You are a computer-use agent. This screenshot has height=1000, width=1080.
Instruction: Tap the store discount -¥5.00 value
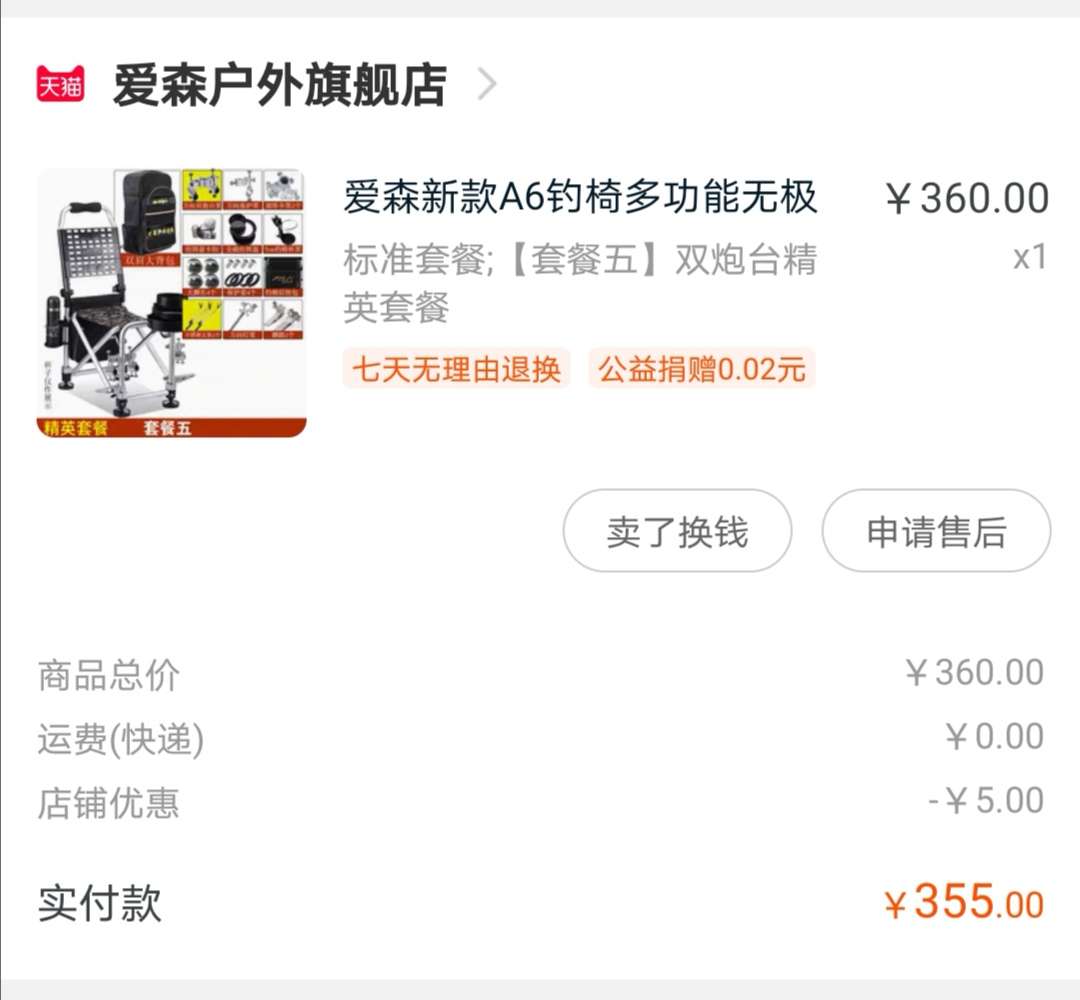(986, 801)
